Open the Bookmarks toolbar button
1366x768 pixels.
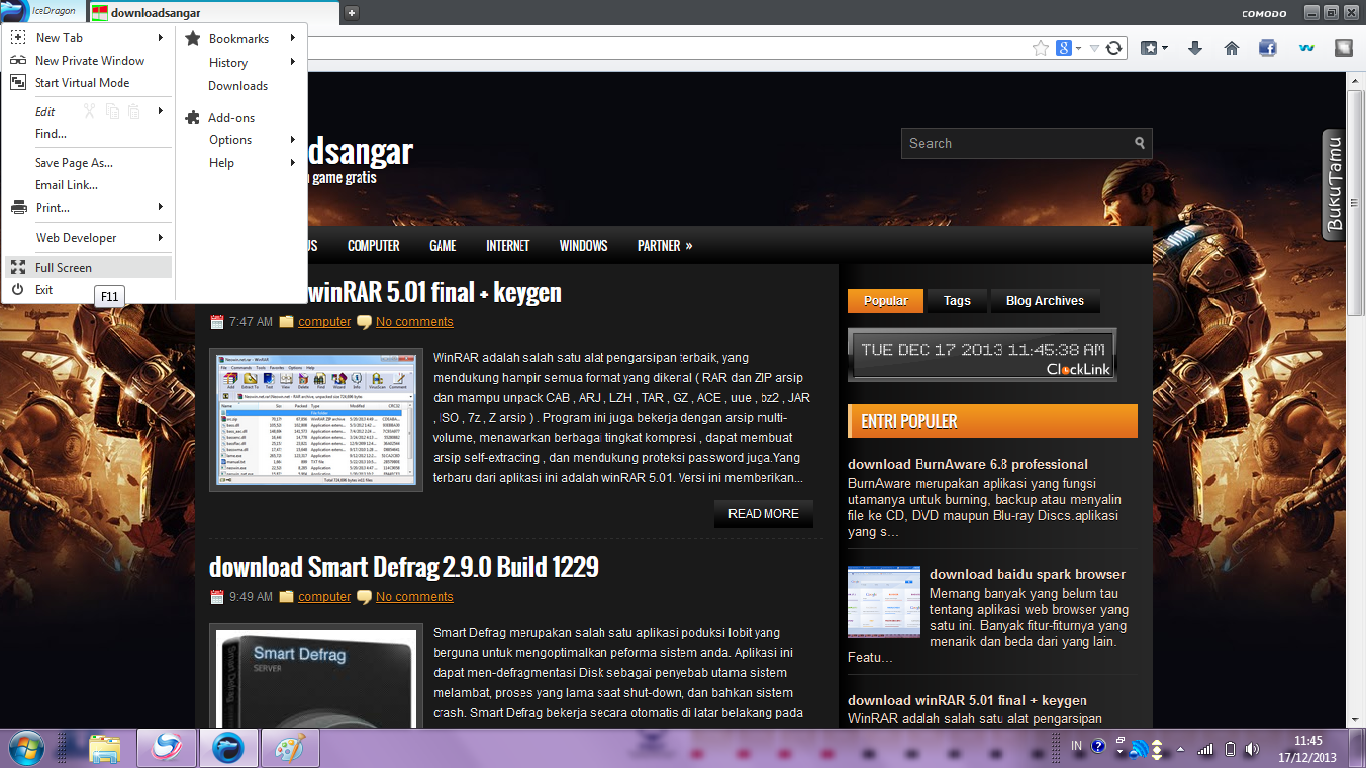(1150, 48)
